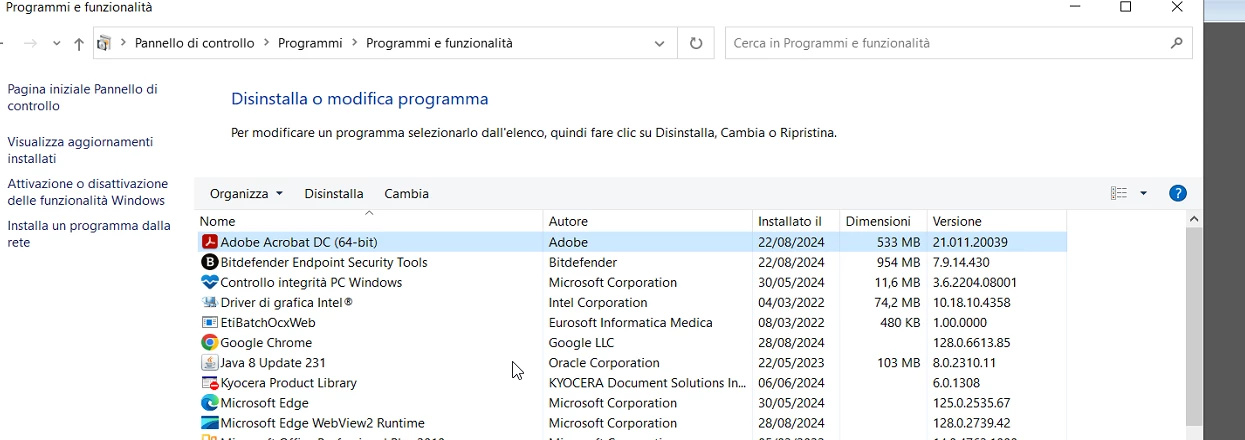1245x440 pixels.
Task: Select Microsoft Edge WebView2 Runtime entry
Action: pos(322,422)
